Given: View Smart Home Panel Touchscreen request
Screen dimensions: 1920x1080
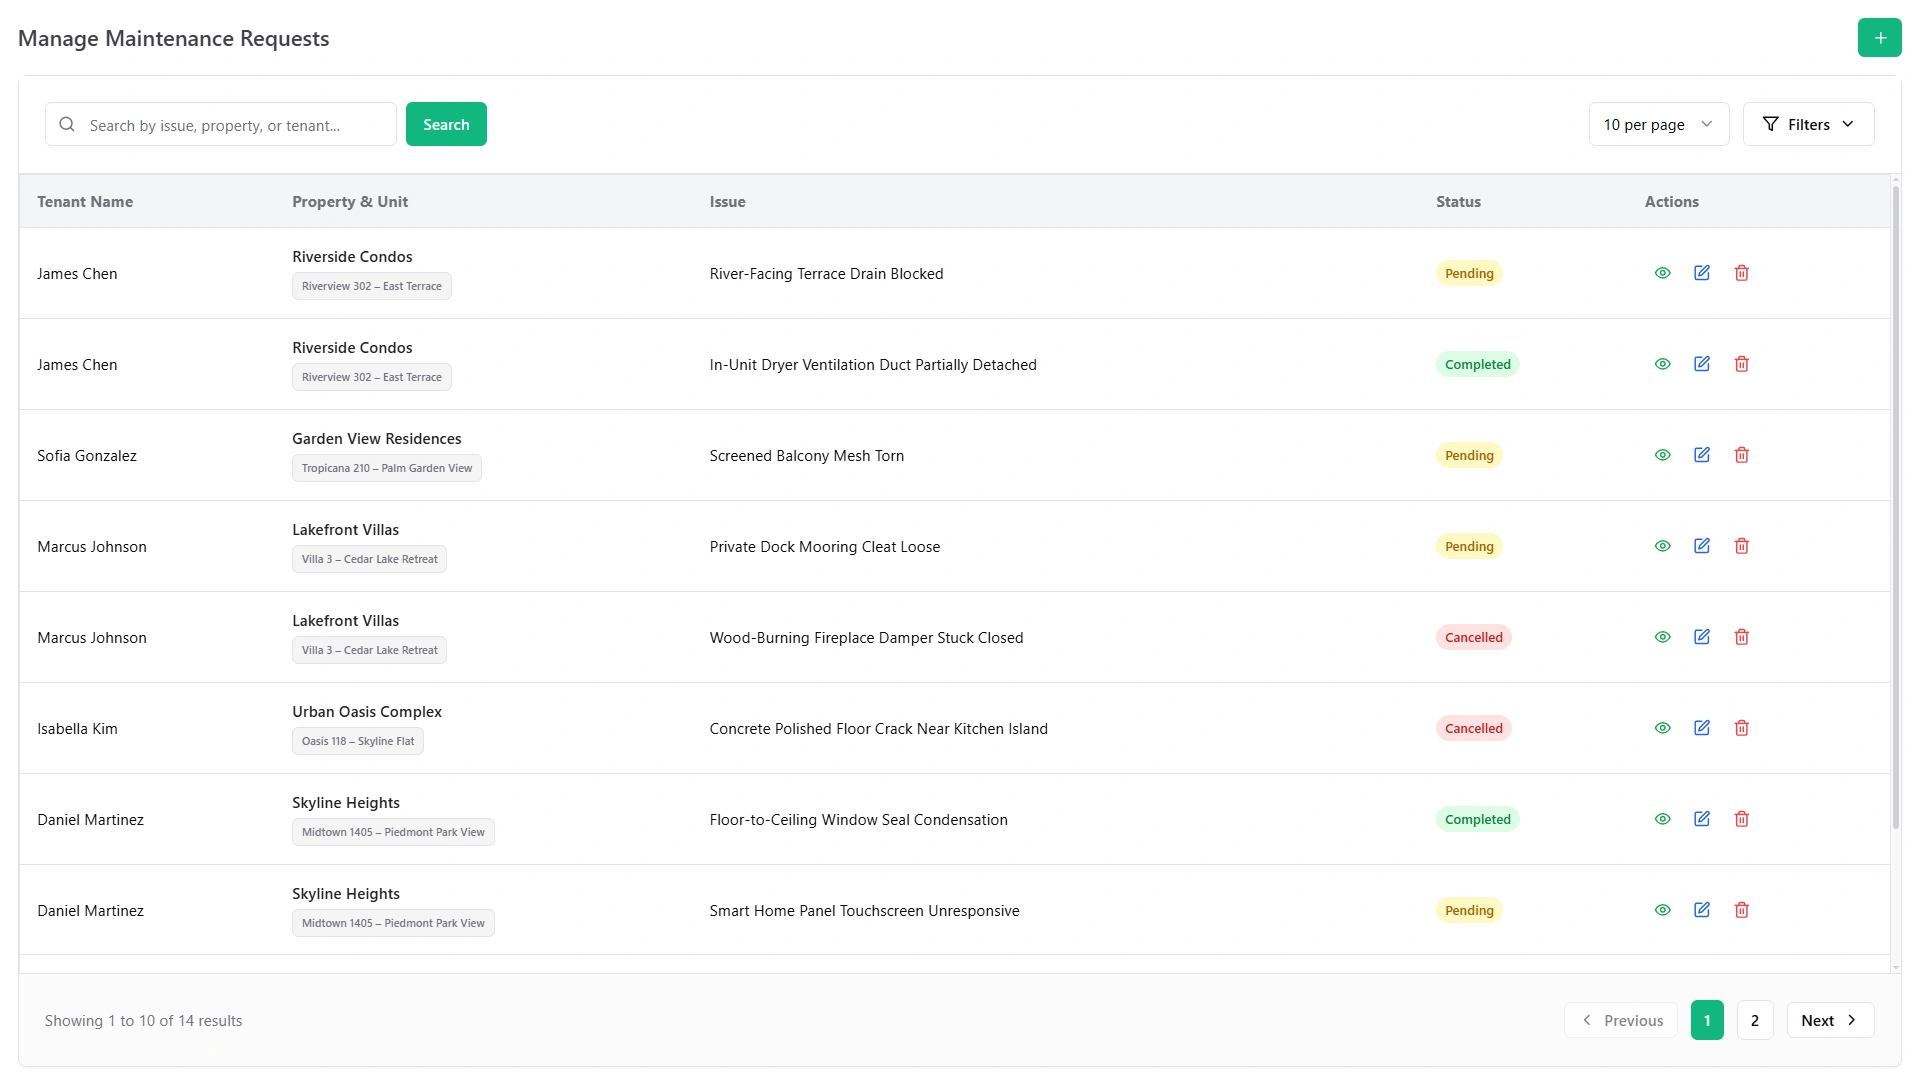Looking at the screenshot, I should click(1662, 910).
